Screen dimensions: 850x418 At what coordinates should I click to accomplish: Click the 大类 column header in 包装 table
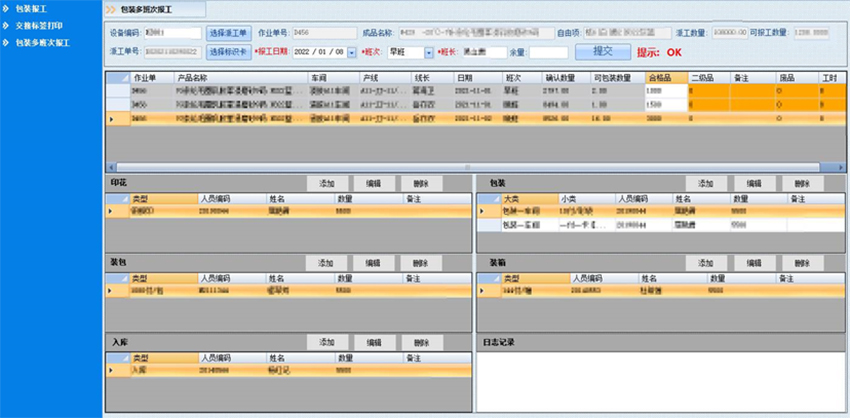click(x=529, y=199)
